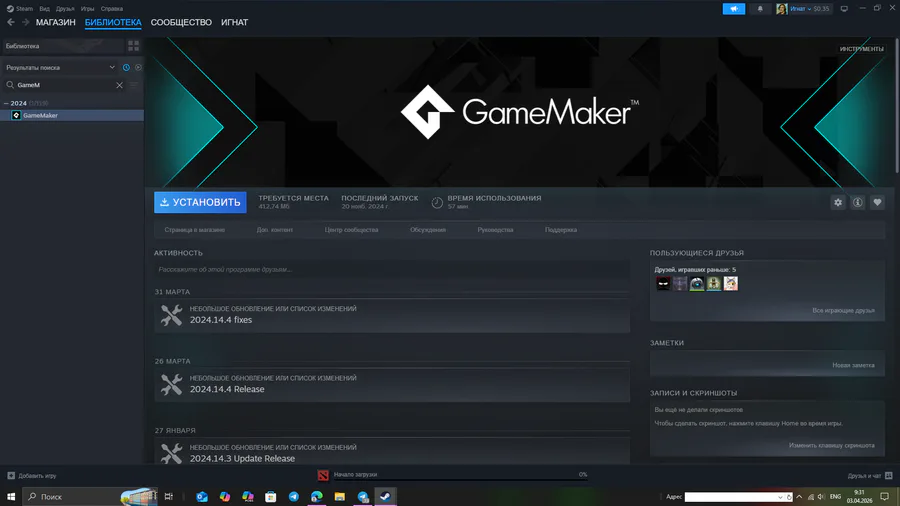Clear the search field with X
Screen dimensions: 900x506
119,85
